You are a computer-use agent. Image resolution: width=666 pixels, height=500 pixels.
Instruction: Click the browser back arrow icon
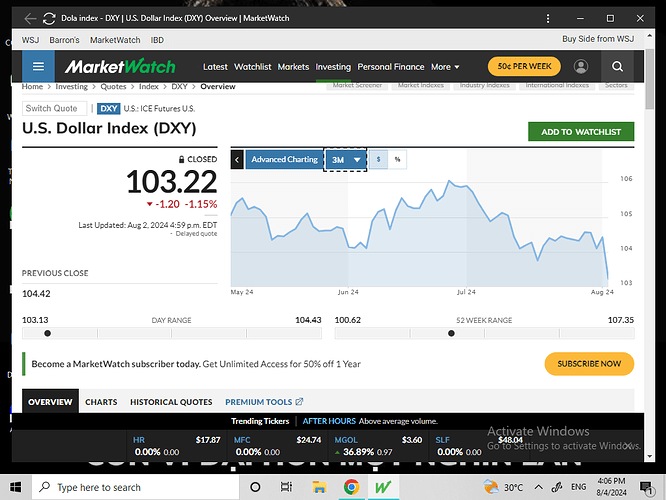point(30,19)
